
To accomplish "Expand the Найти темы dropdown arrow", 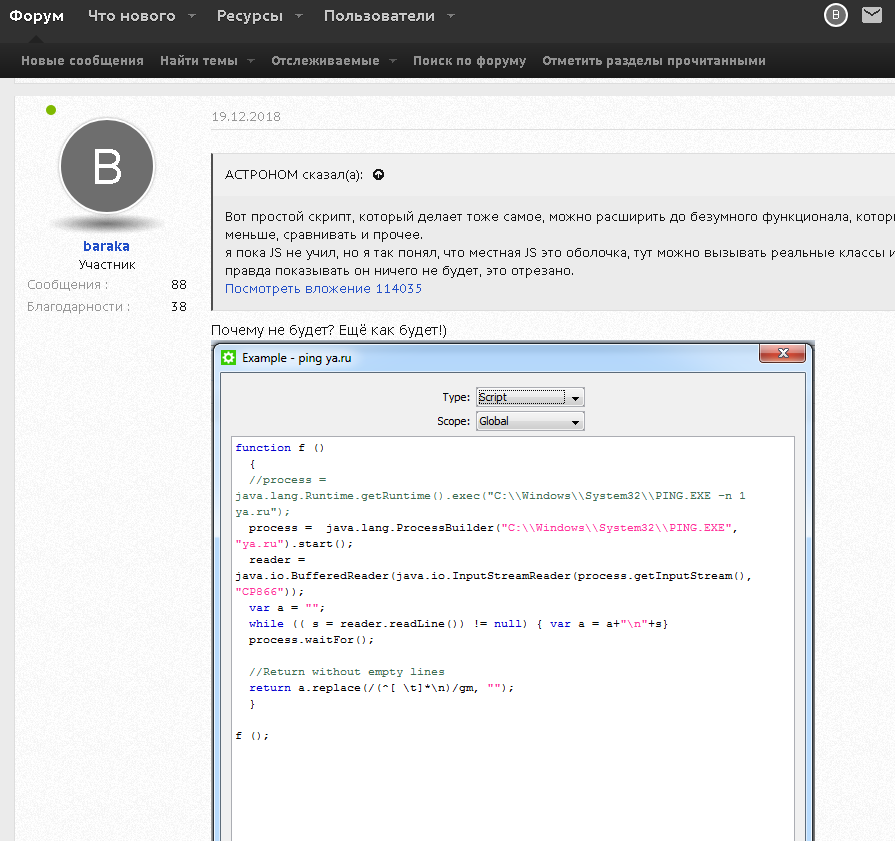I will point(251,61).
